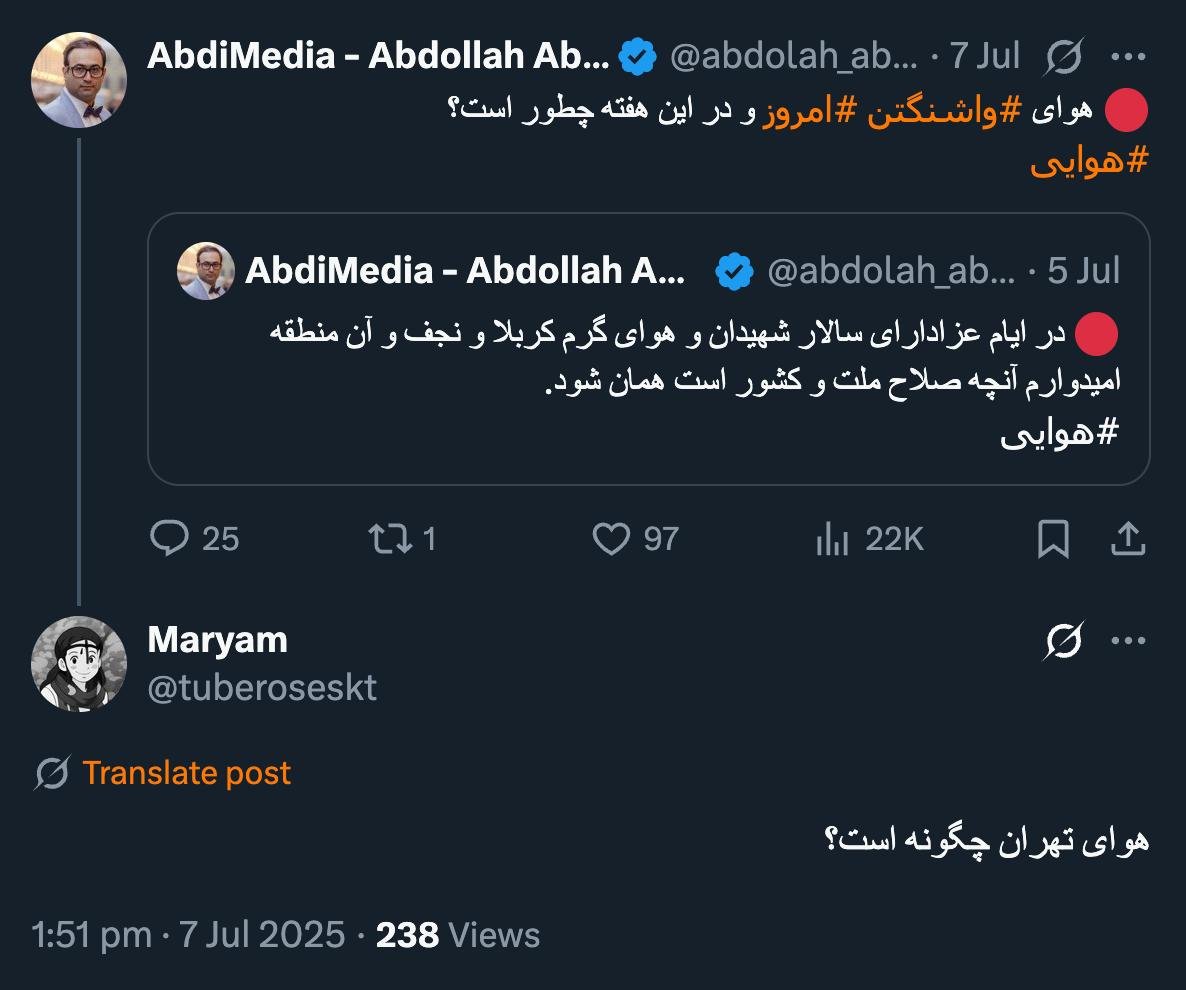
Task: Click the Grok icon on AbdiMedia's post
Action: [1064, 58]
